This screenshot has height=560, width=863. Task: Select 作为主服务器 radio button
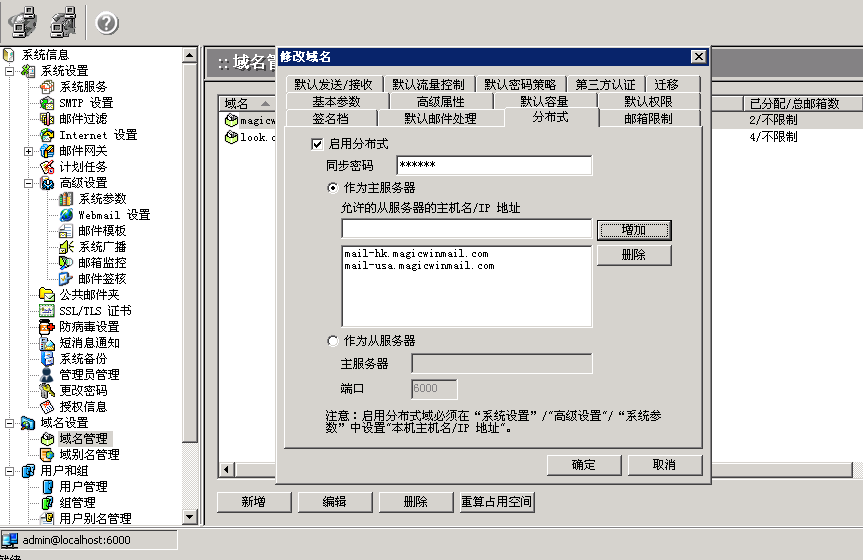click(x=332, y=188)
